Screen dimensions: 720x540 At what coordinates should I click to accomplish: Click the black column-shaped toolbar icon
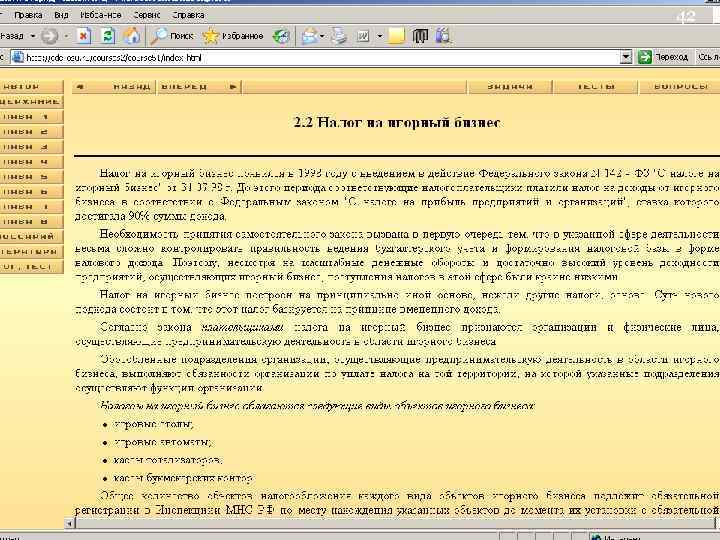pos(420,36)
